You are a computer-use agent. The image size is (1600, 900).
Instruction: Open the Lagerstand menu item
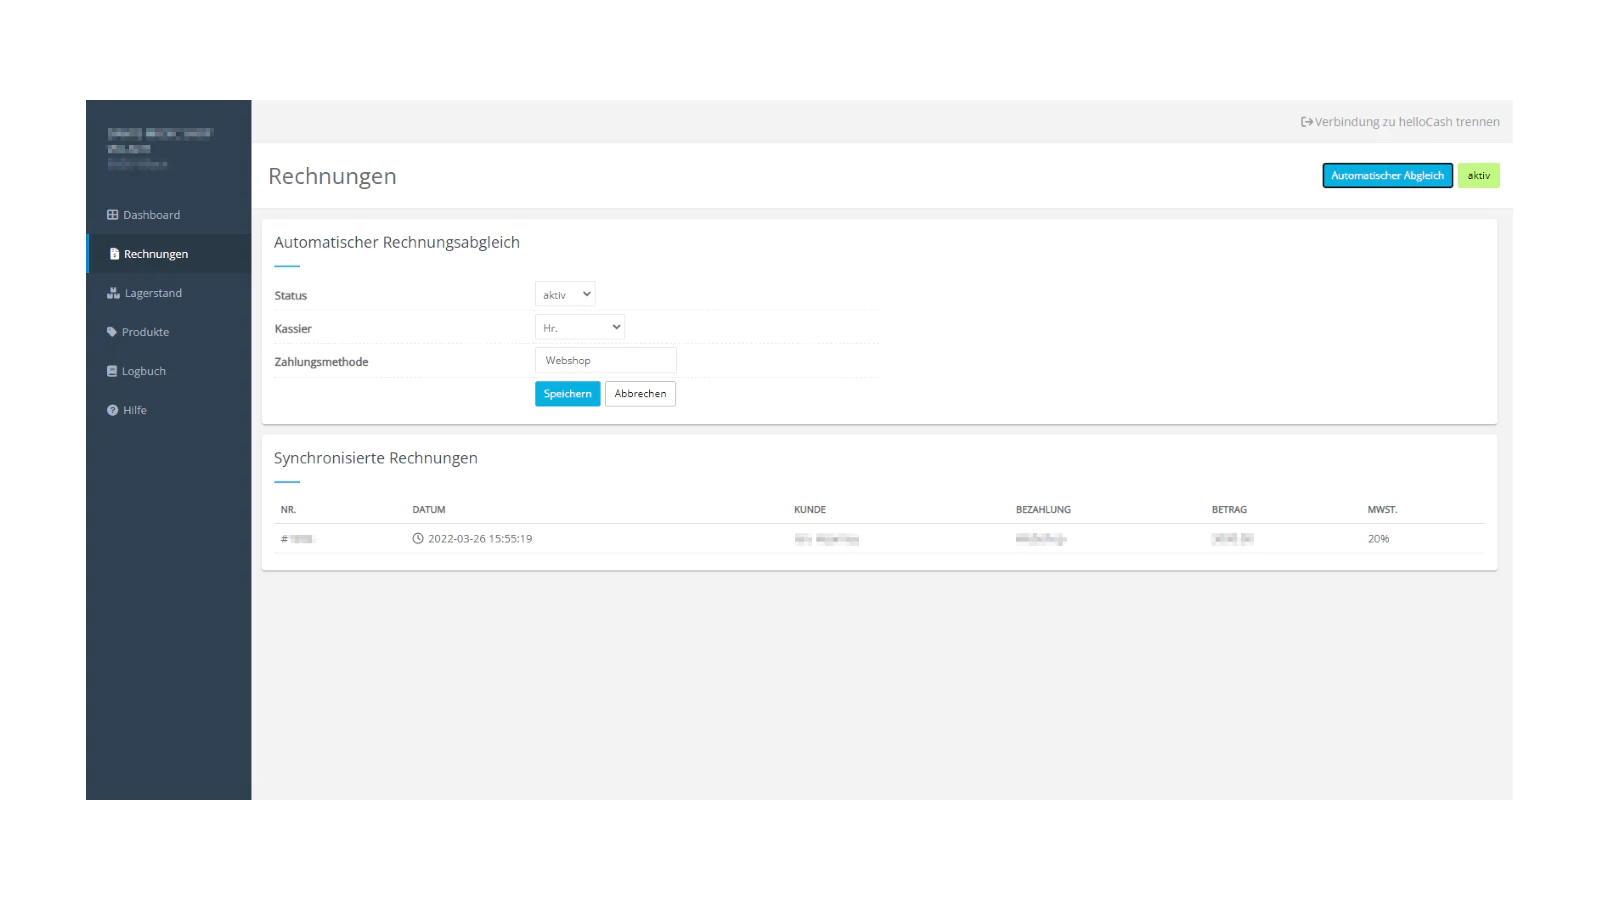(x=153, y=293)
